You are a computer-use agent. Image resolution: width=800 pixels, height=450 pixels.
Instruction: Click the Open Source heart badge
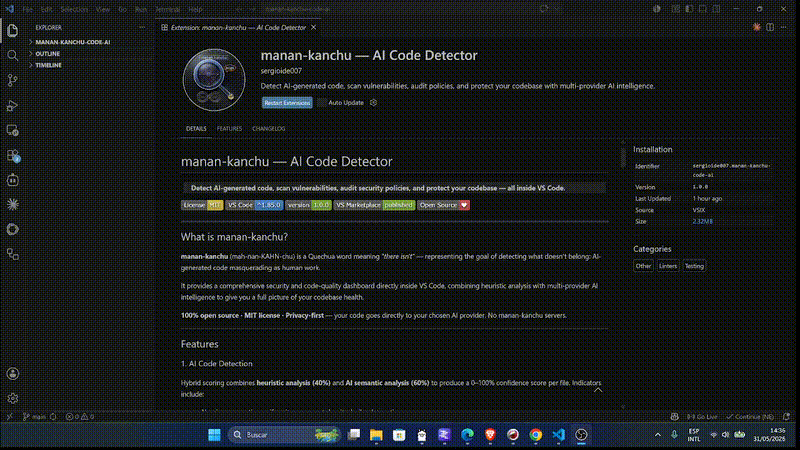(x=443, y=205)
